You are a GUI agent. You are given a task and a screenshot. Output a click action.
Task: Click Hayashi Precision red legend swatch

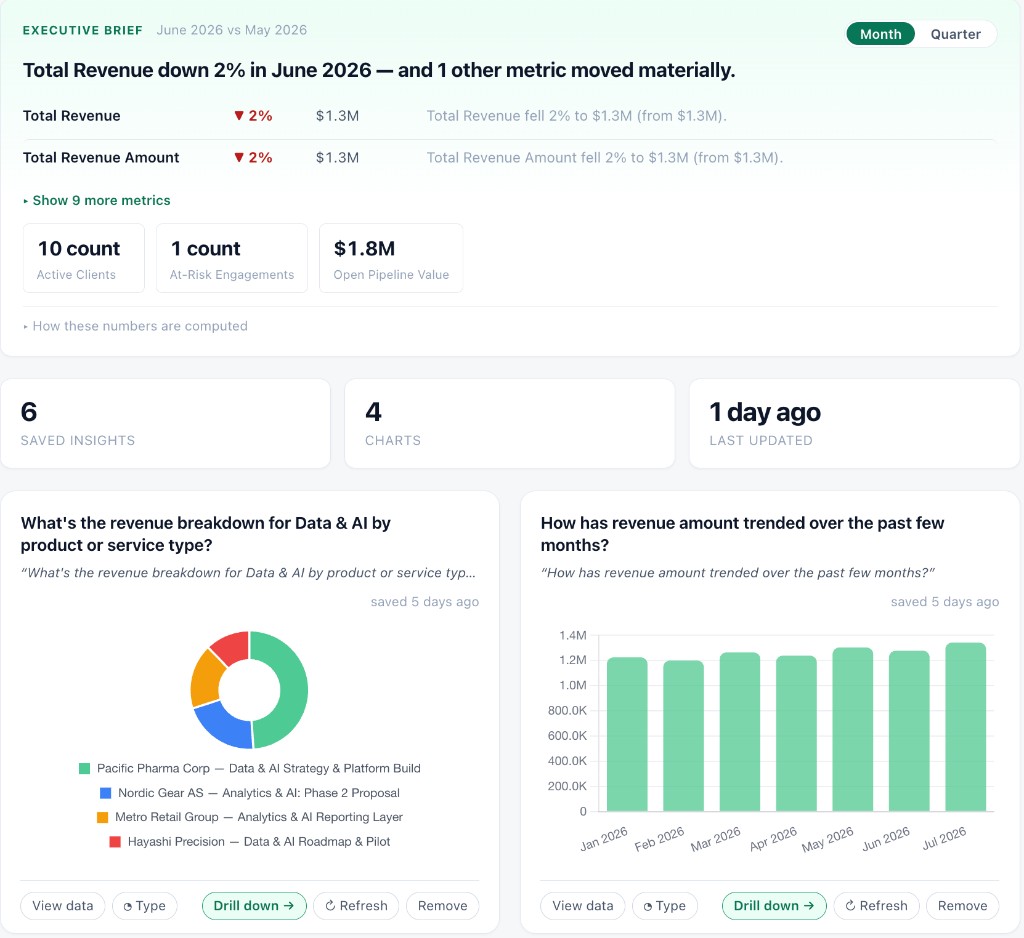115,841
